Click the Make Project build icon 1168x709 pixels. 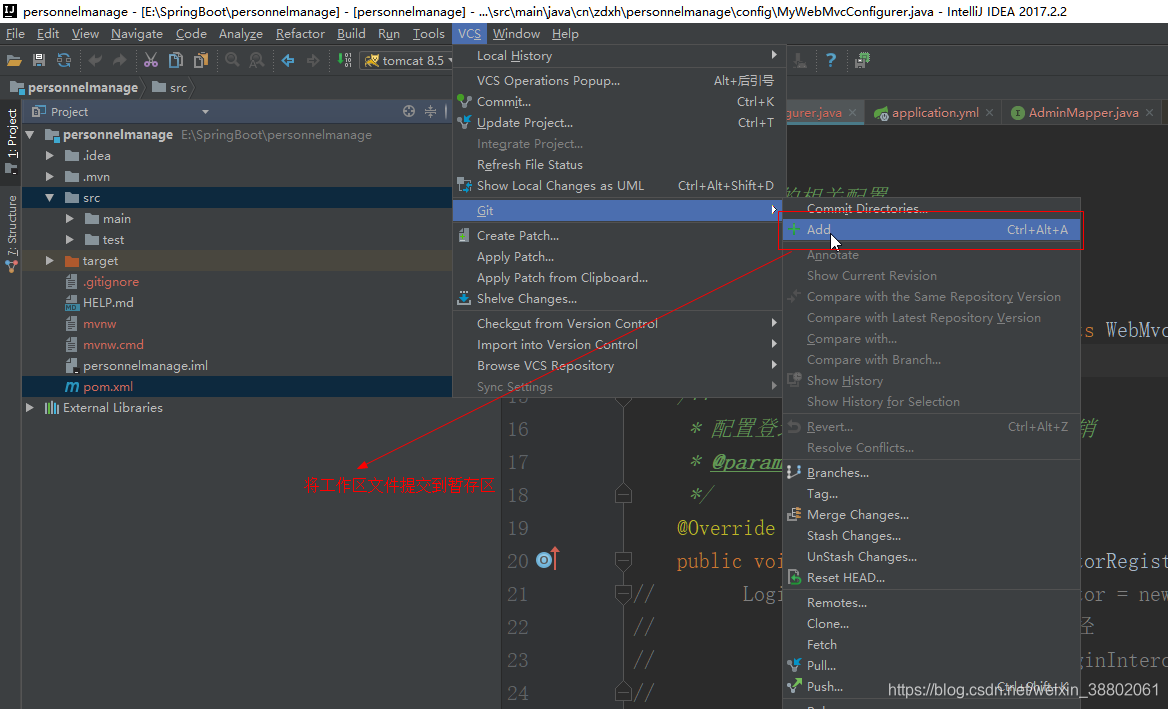click(344, 60)
